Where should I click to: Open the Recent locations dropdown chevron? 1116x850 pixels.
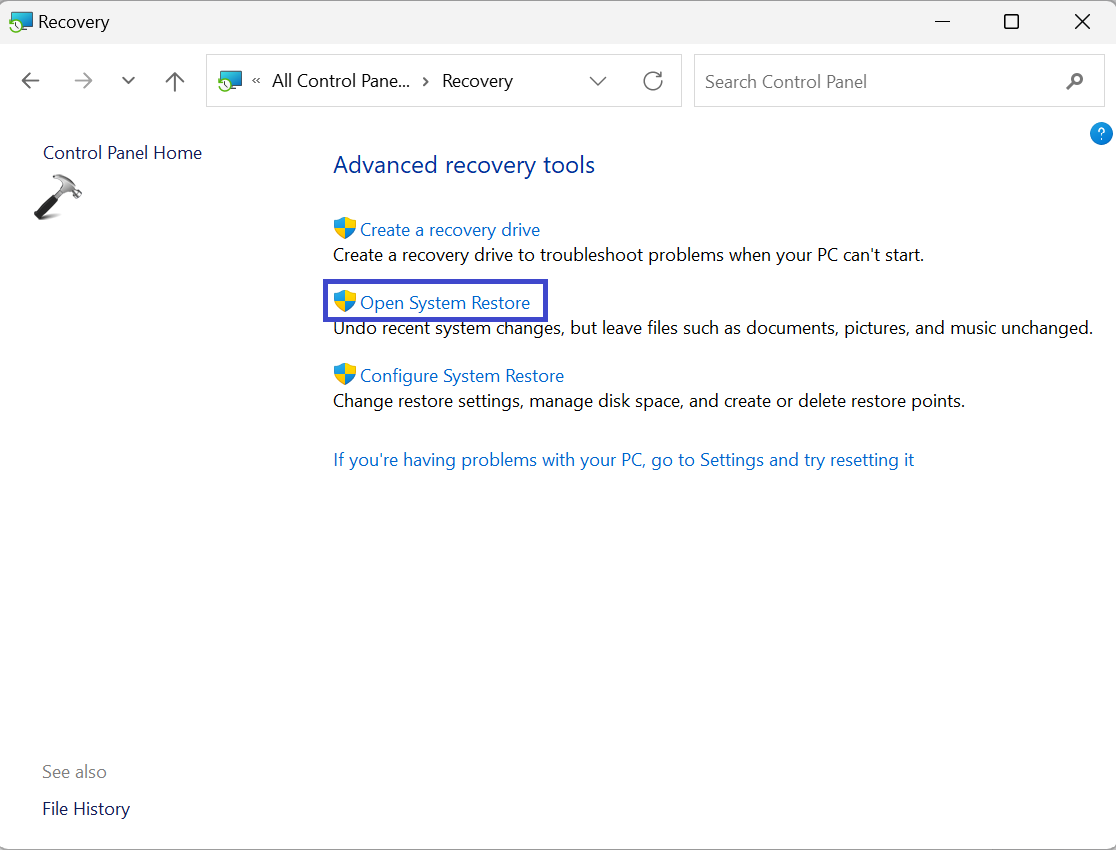point(128,81)
